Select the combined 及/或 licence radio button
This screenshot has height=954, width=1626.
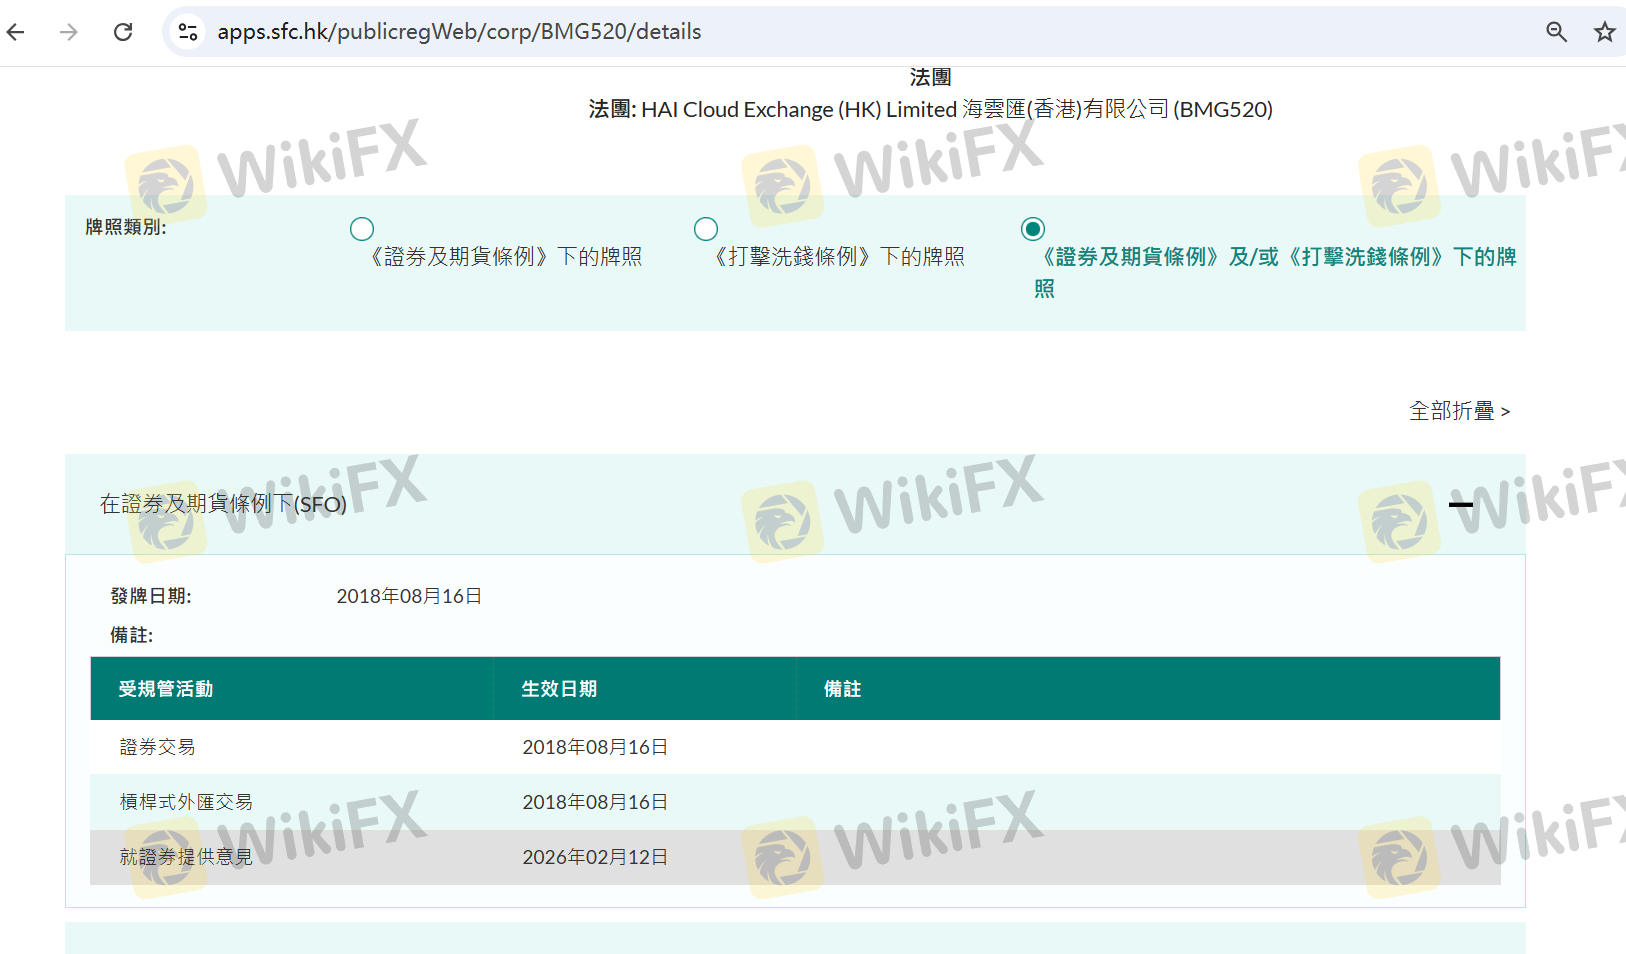[x=1033, y=229]
